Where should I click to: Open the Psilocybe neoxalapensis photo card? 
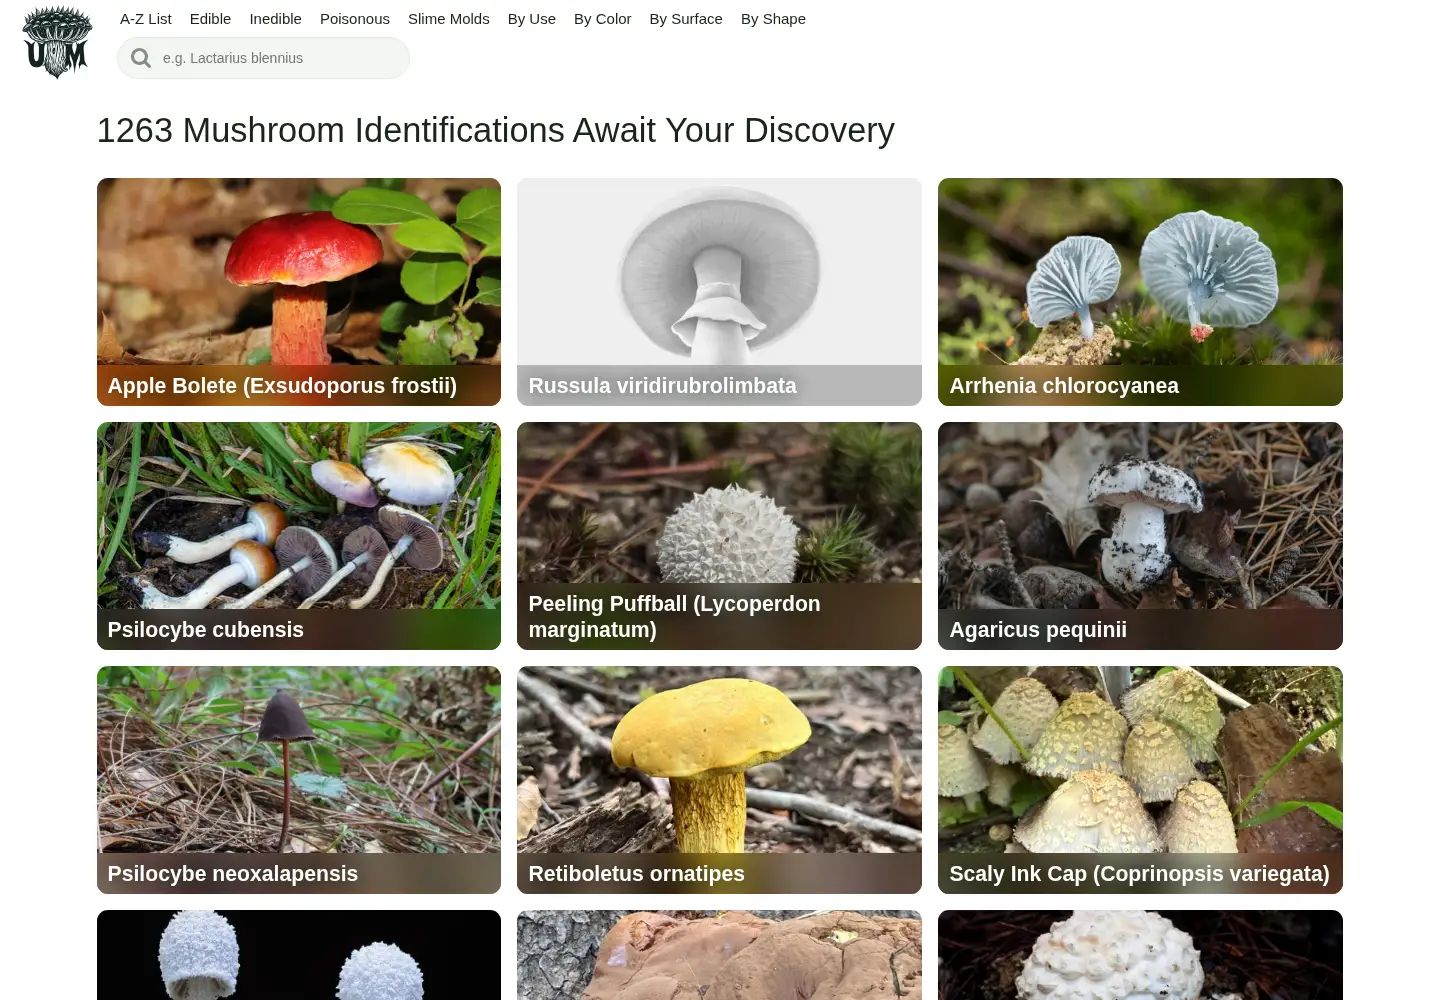tap(299, 780)
